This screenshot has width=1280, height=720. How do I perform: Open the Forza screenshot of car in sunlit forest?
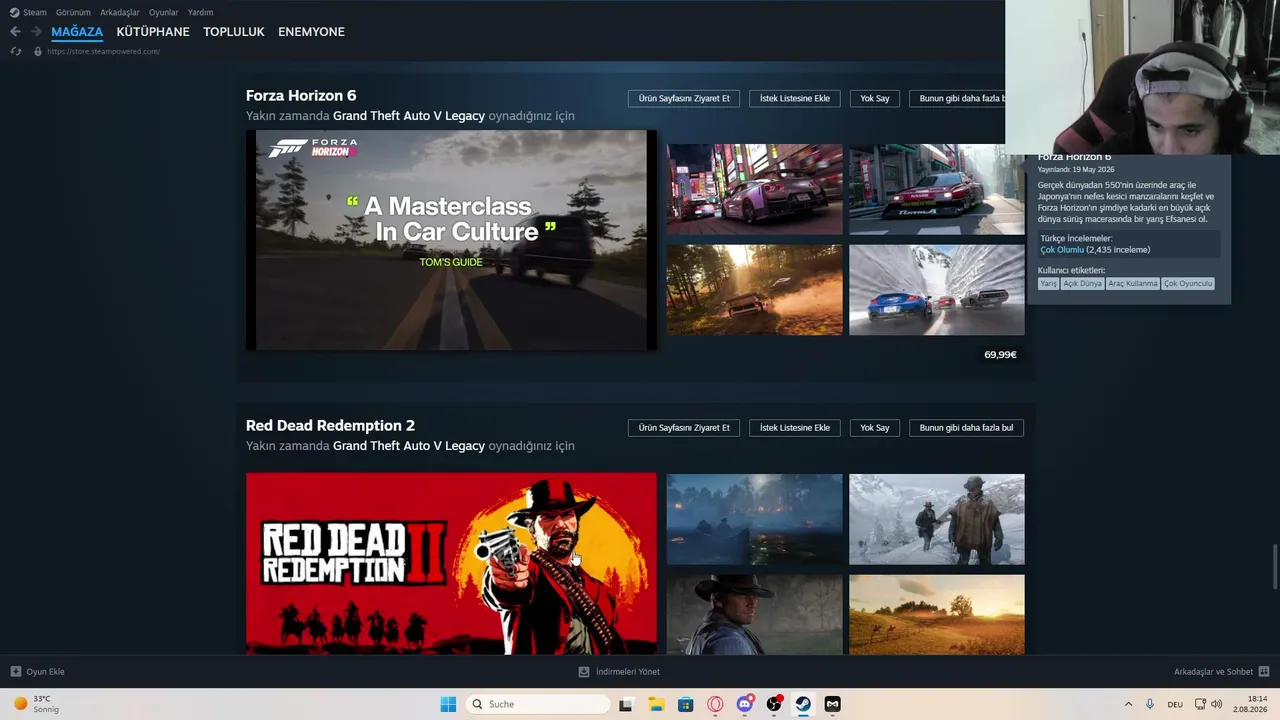coord(755,290)
